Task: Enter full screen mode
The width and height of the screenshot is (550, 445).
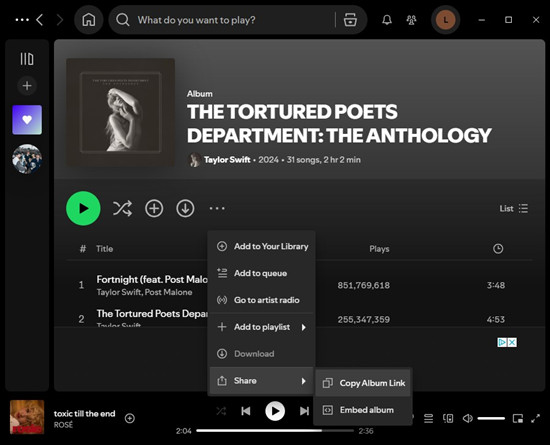Action: pos(536,418)
